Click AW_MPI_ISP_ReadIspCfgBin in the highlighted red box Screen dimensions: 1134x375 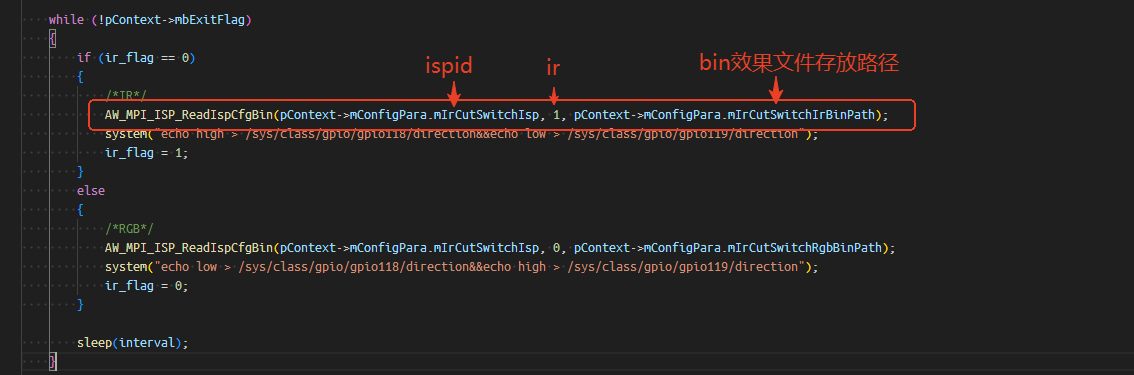(x=189, y=114)
